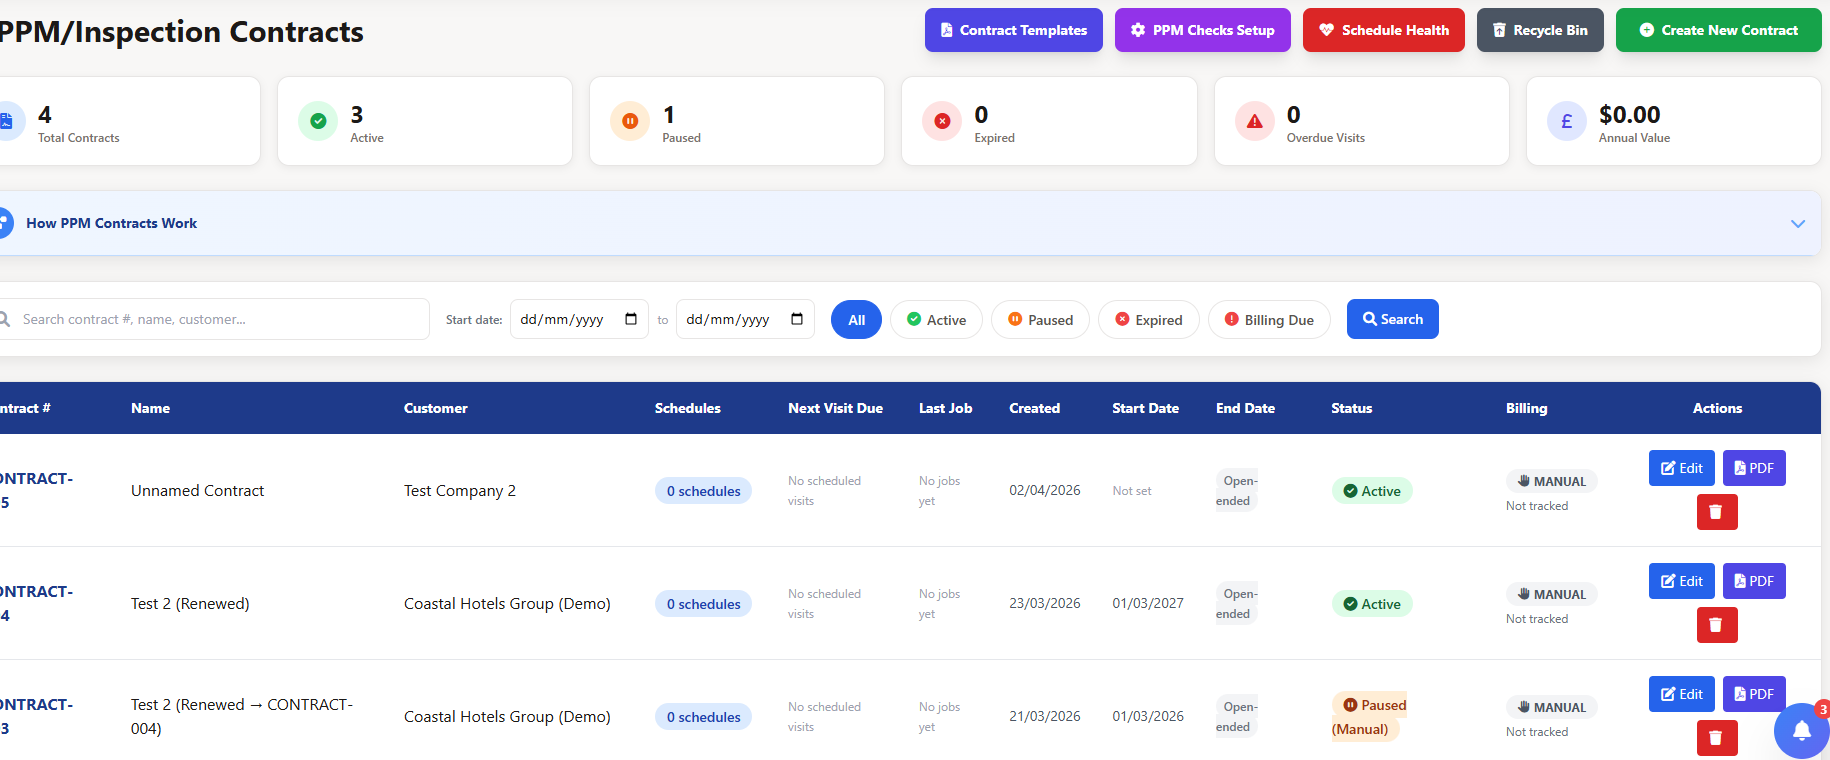
Task: Click the 'Not set' start date cell
Action: (1132, 491)
